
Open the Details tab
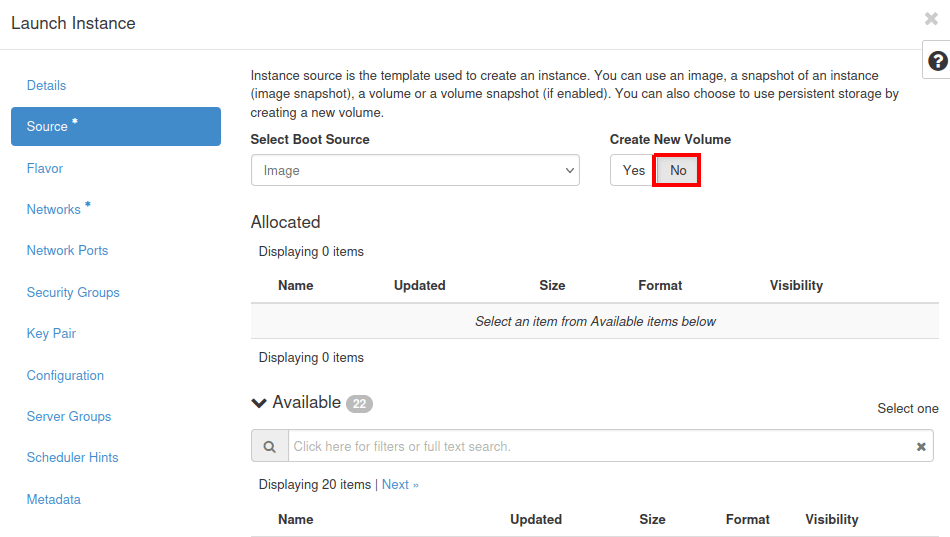coord(46,86)
